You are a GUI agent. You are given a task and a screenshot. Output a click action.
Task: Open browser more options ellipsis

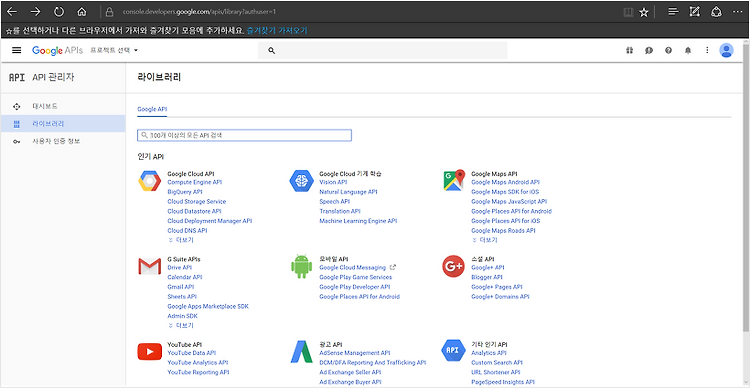[x=738, y=12]
